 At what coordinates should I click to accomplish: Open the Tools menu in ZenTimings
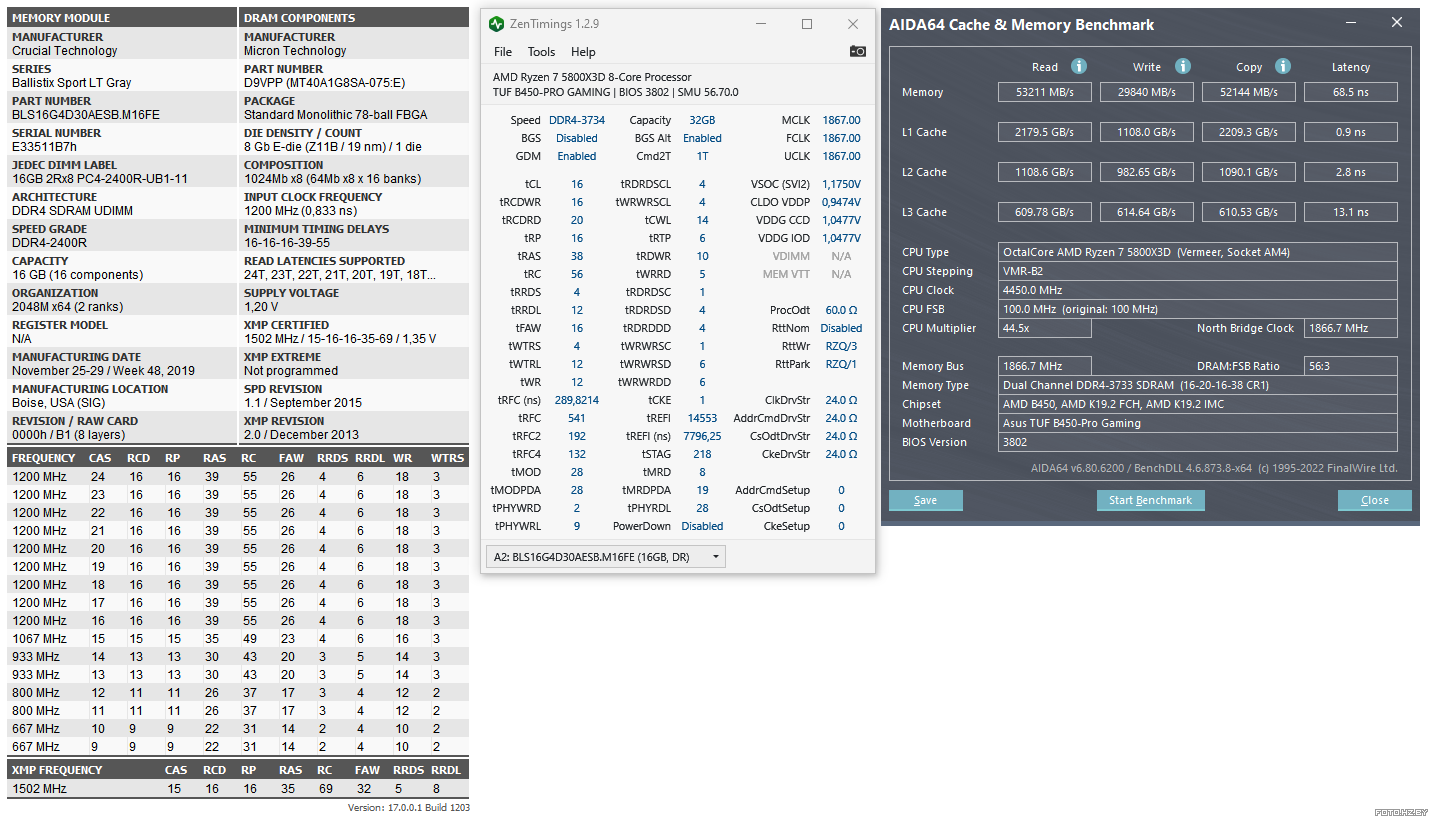point(541,52)
